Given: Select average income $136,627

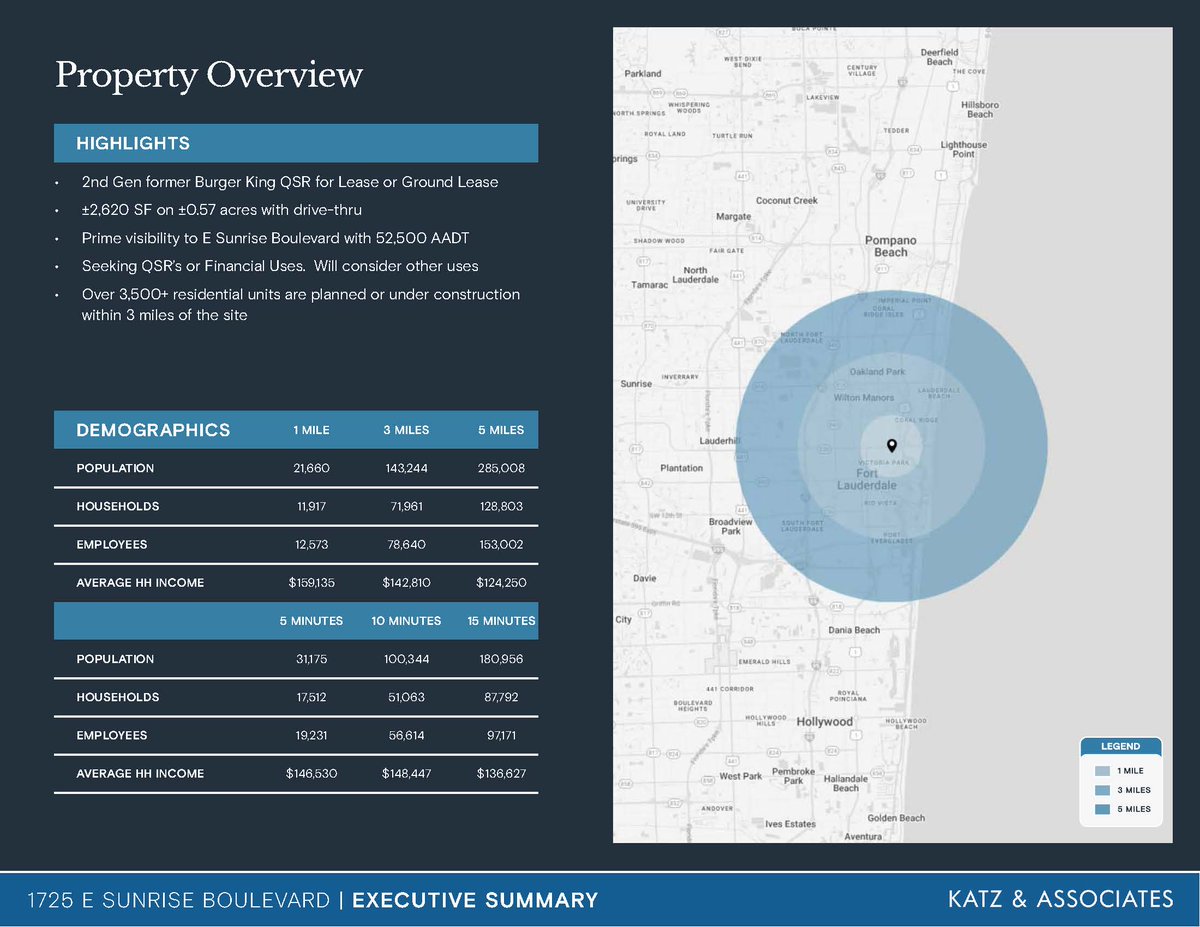Looking at the screenshot, I should click(501, 773).
